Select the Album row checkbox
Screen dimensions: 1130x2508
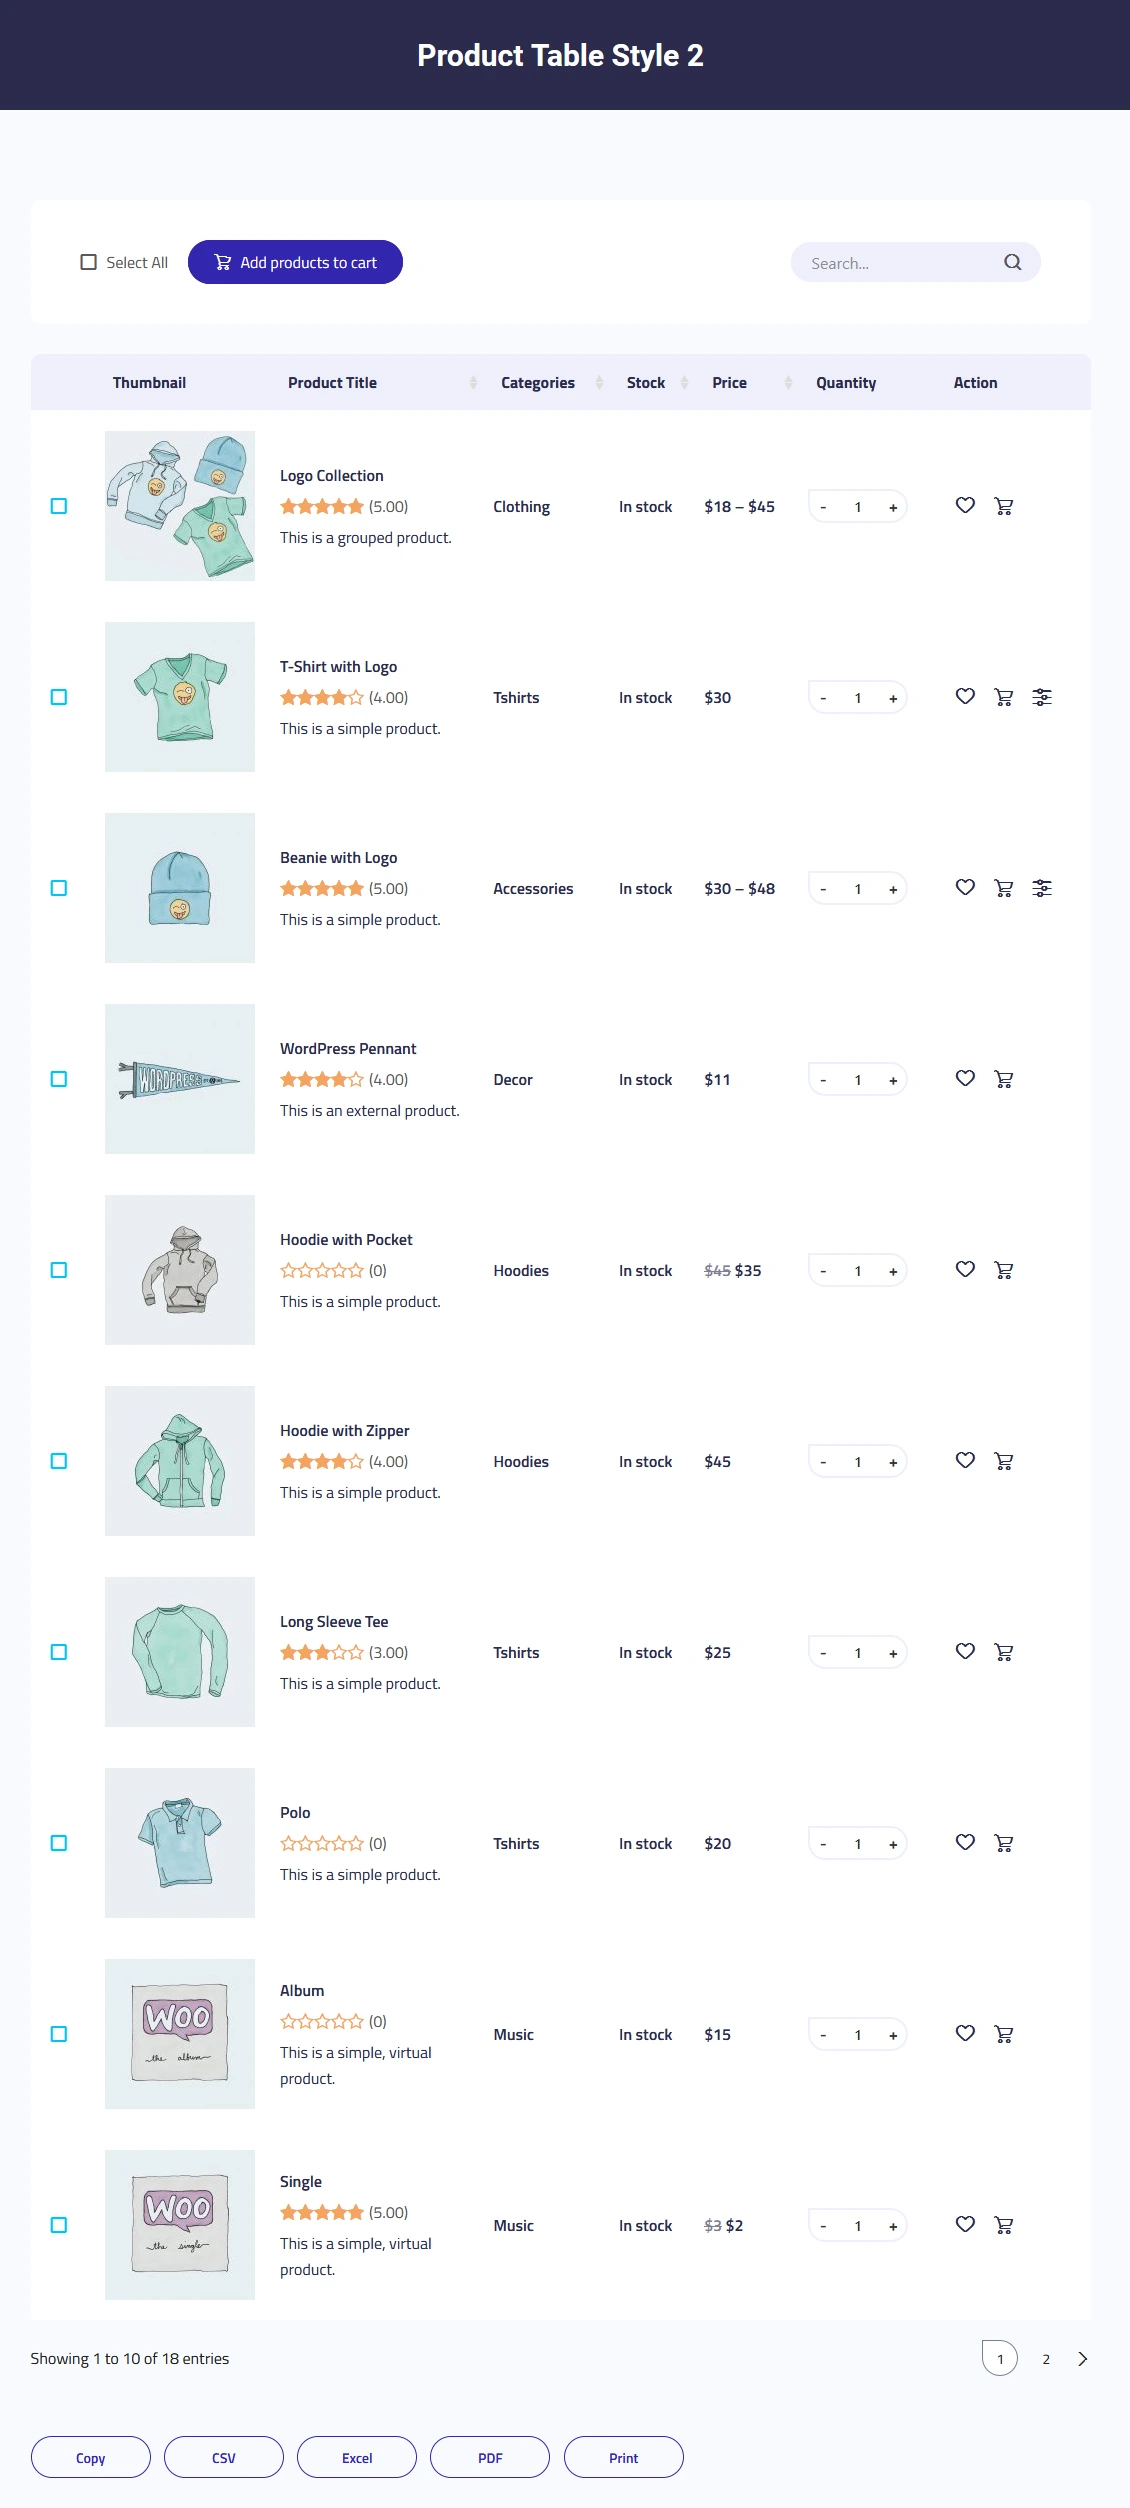coord(59,2034)
